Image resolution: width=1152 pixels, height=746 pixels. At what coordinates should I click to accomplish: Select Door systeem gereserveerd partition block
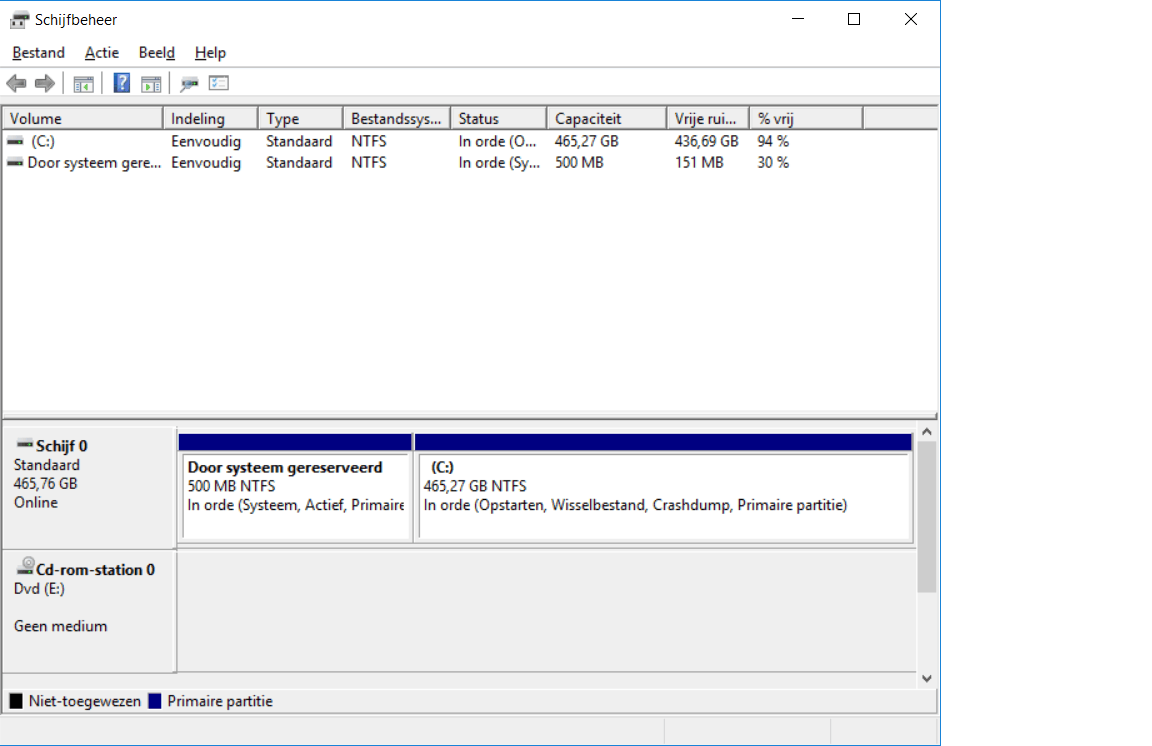(x=295, y=488)
